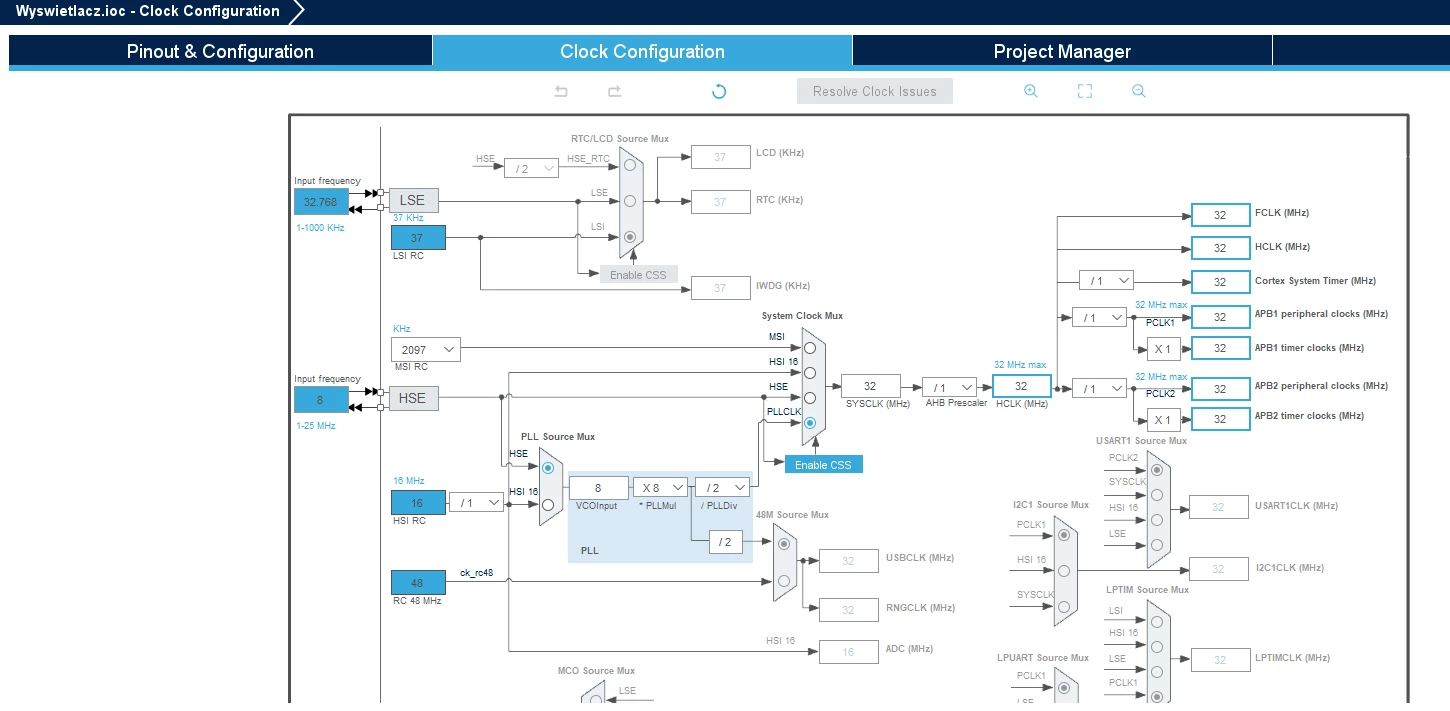The image size is (1450, 711).
Task: Click the Wyswietlacz.ioc - Clock Configuration breadcrumb
Action: (148, 12)
